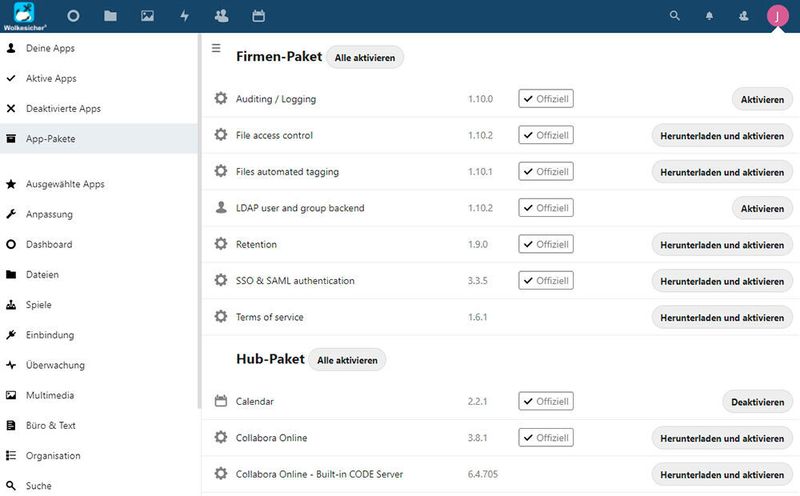800x496 pixels.
Task: Click the gear icon next to Retention
Action: (221, 243)
